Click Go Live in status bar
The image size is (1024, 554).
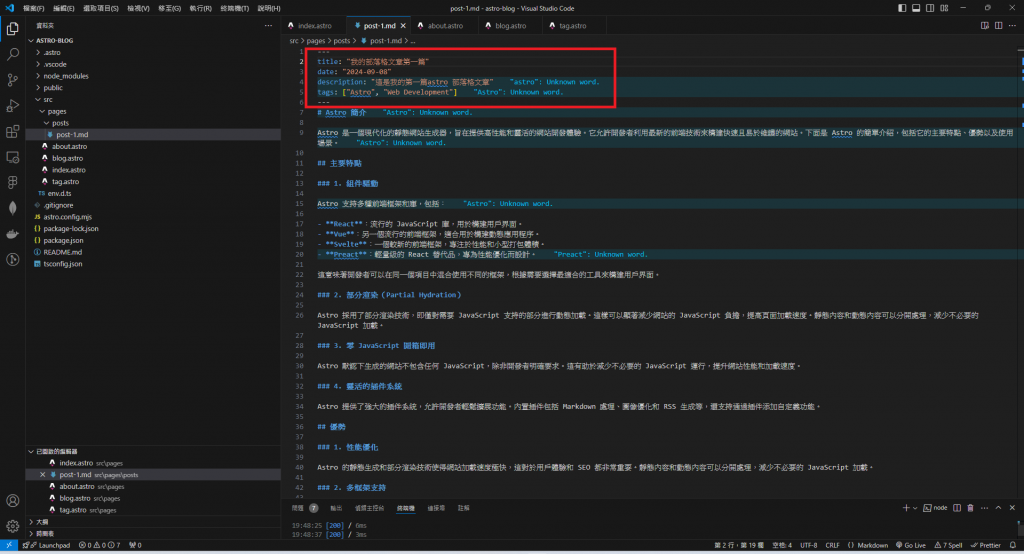coord(911,545)
